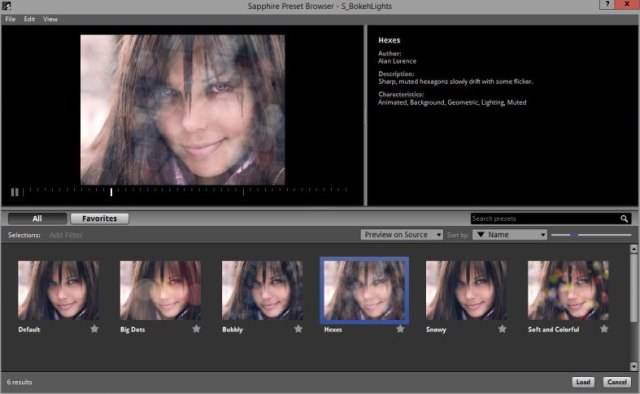Cancel the preset browser
640x394 pixels.
(617, 382)
